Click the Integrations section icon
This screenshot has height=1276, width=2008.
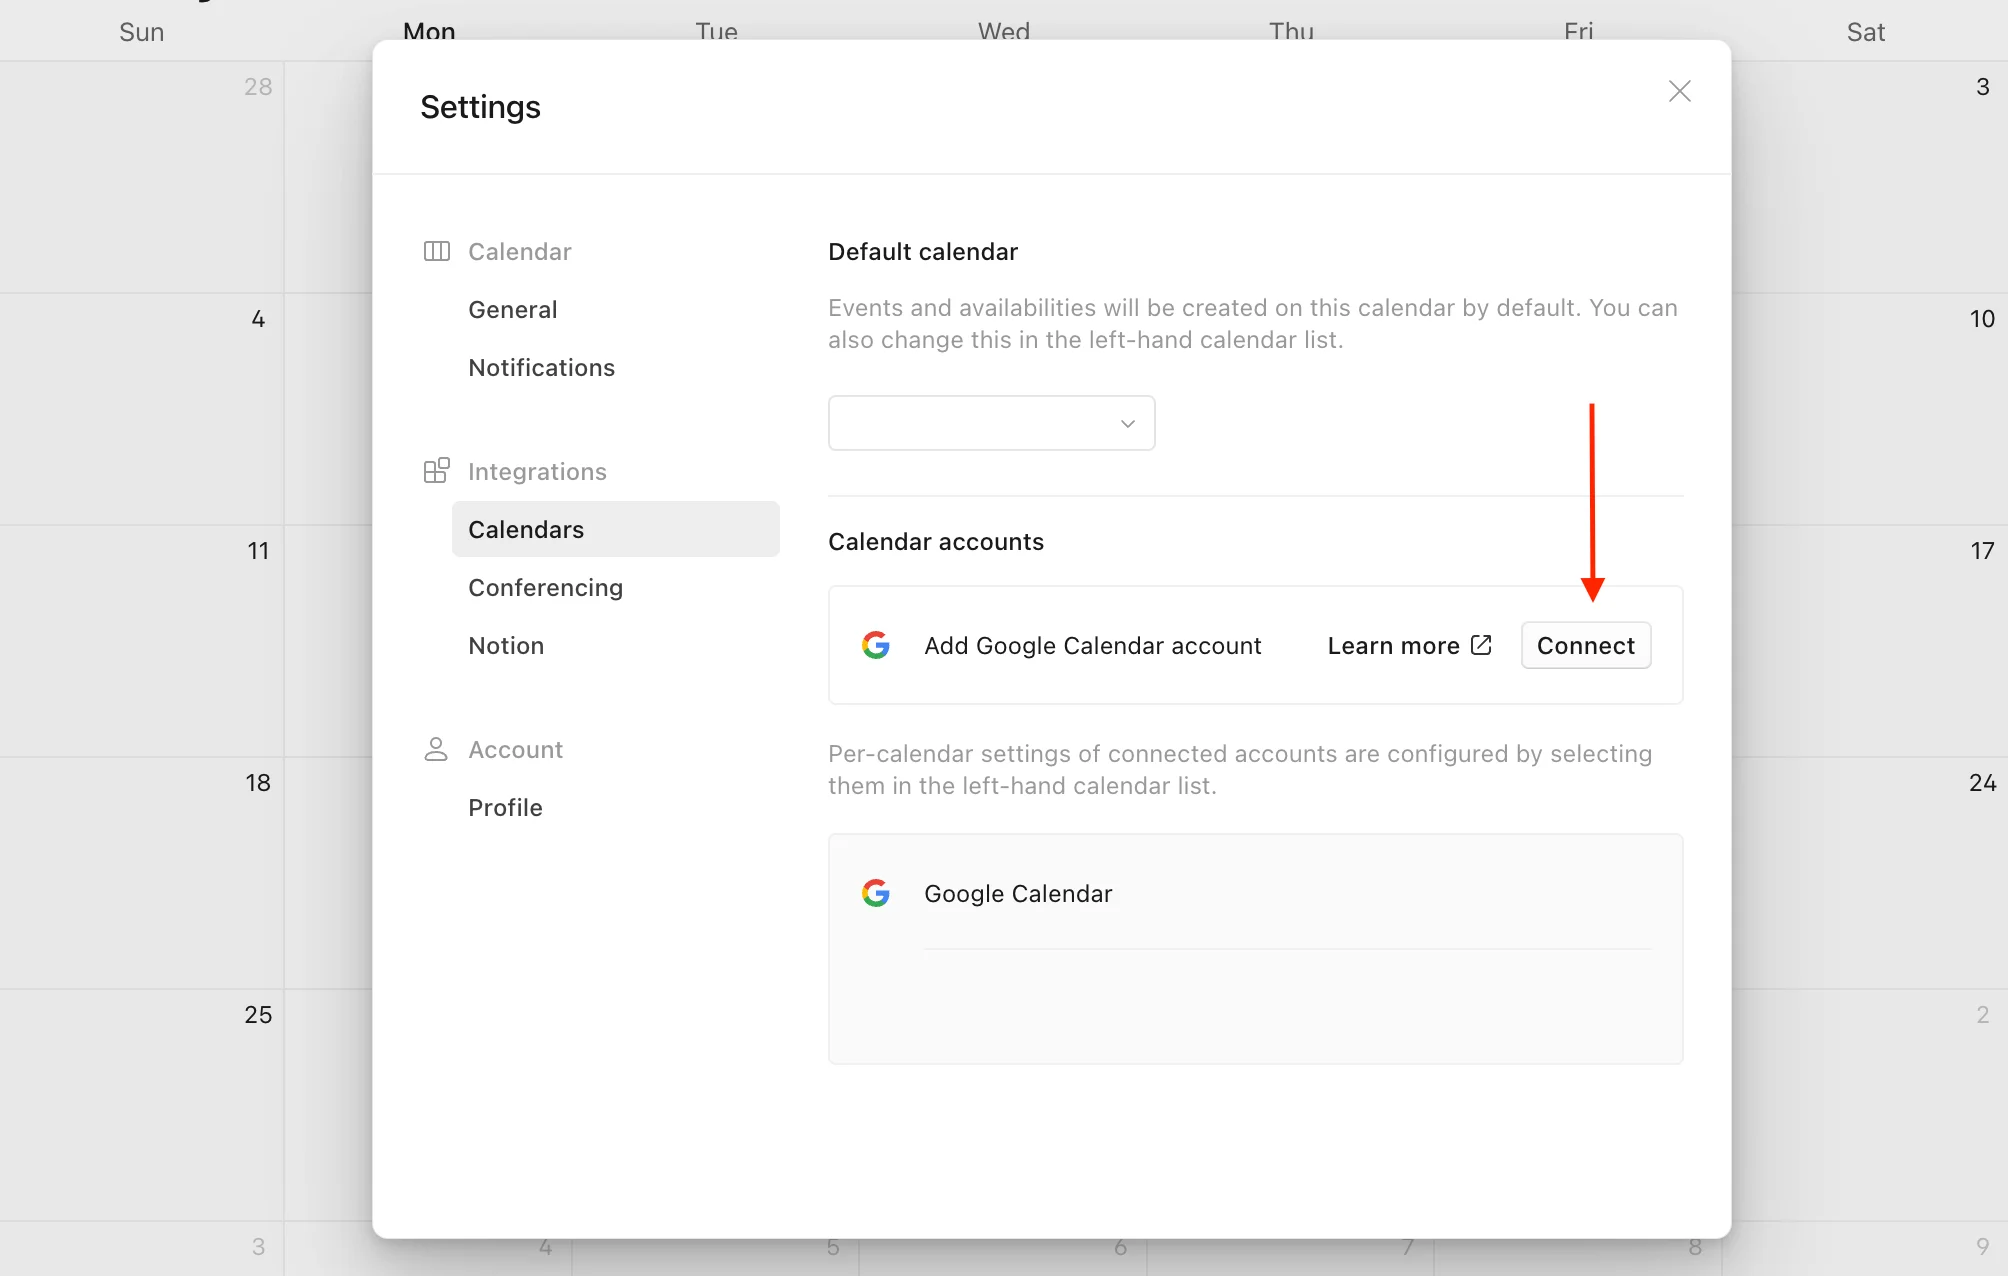coord(436,471)
